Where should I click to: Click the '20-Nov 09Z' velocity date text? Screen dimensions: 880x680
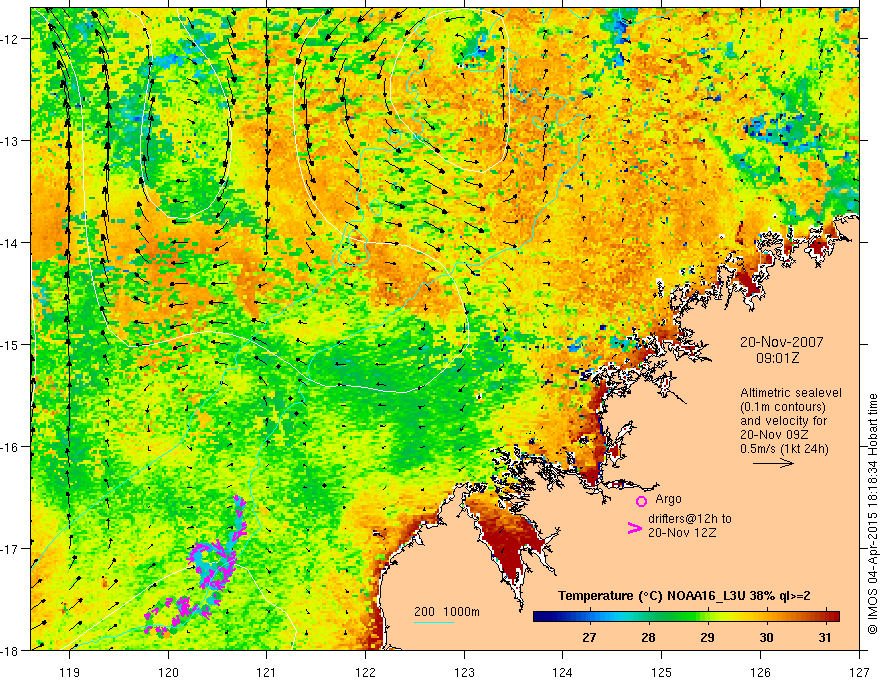775,435
